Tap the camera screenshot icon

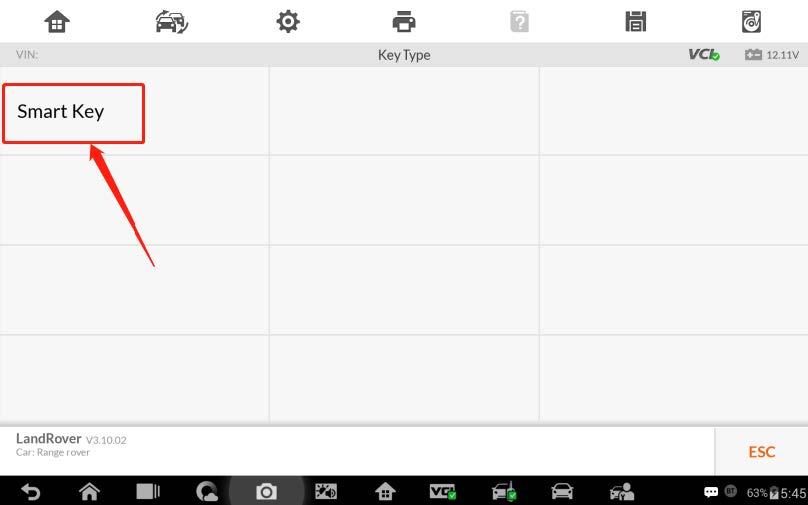266,492
